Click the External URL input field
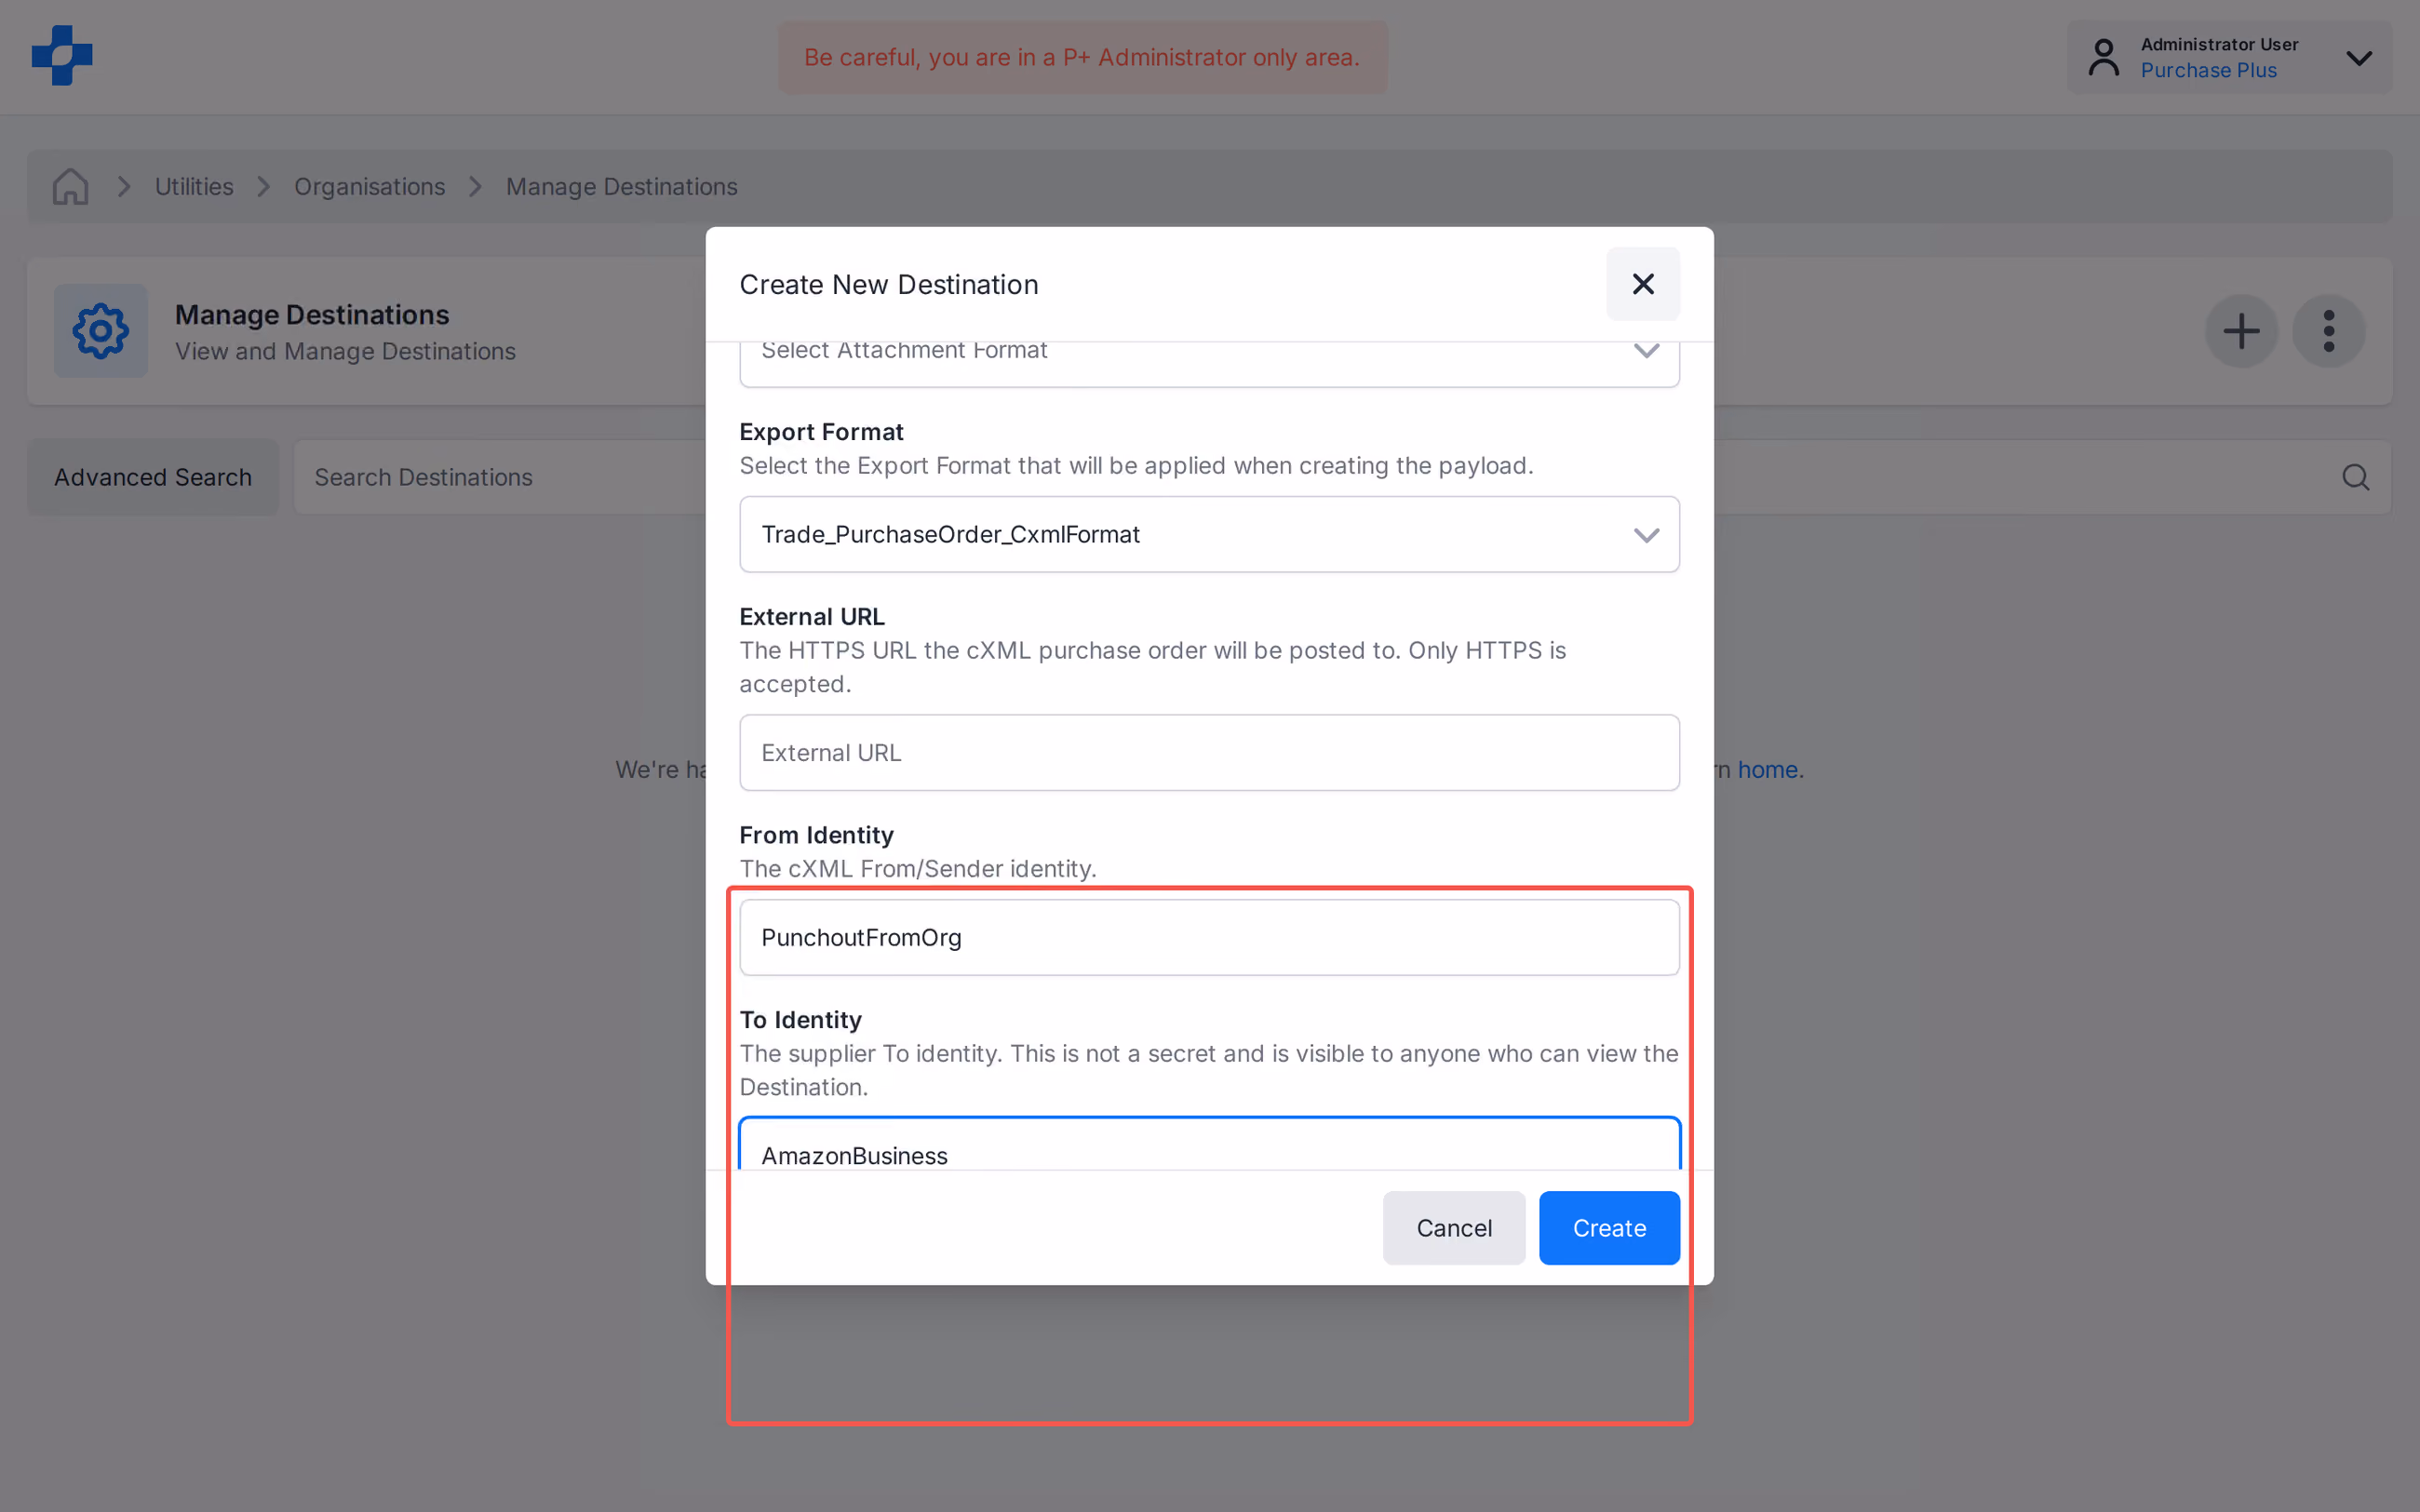2420x1512 pixels. (x=1209, y=752)
